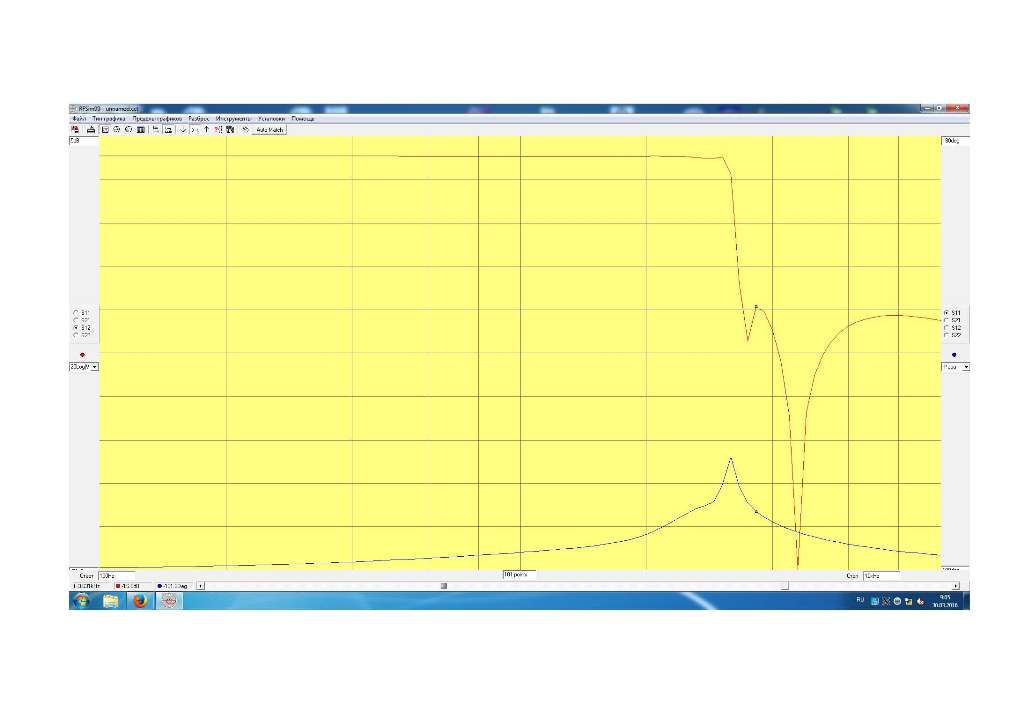This screenshot has height=724, width=1024.
Task: Click the horizontal scrollbar thumb at bottom
Action: [x=444, y=586]
